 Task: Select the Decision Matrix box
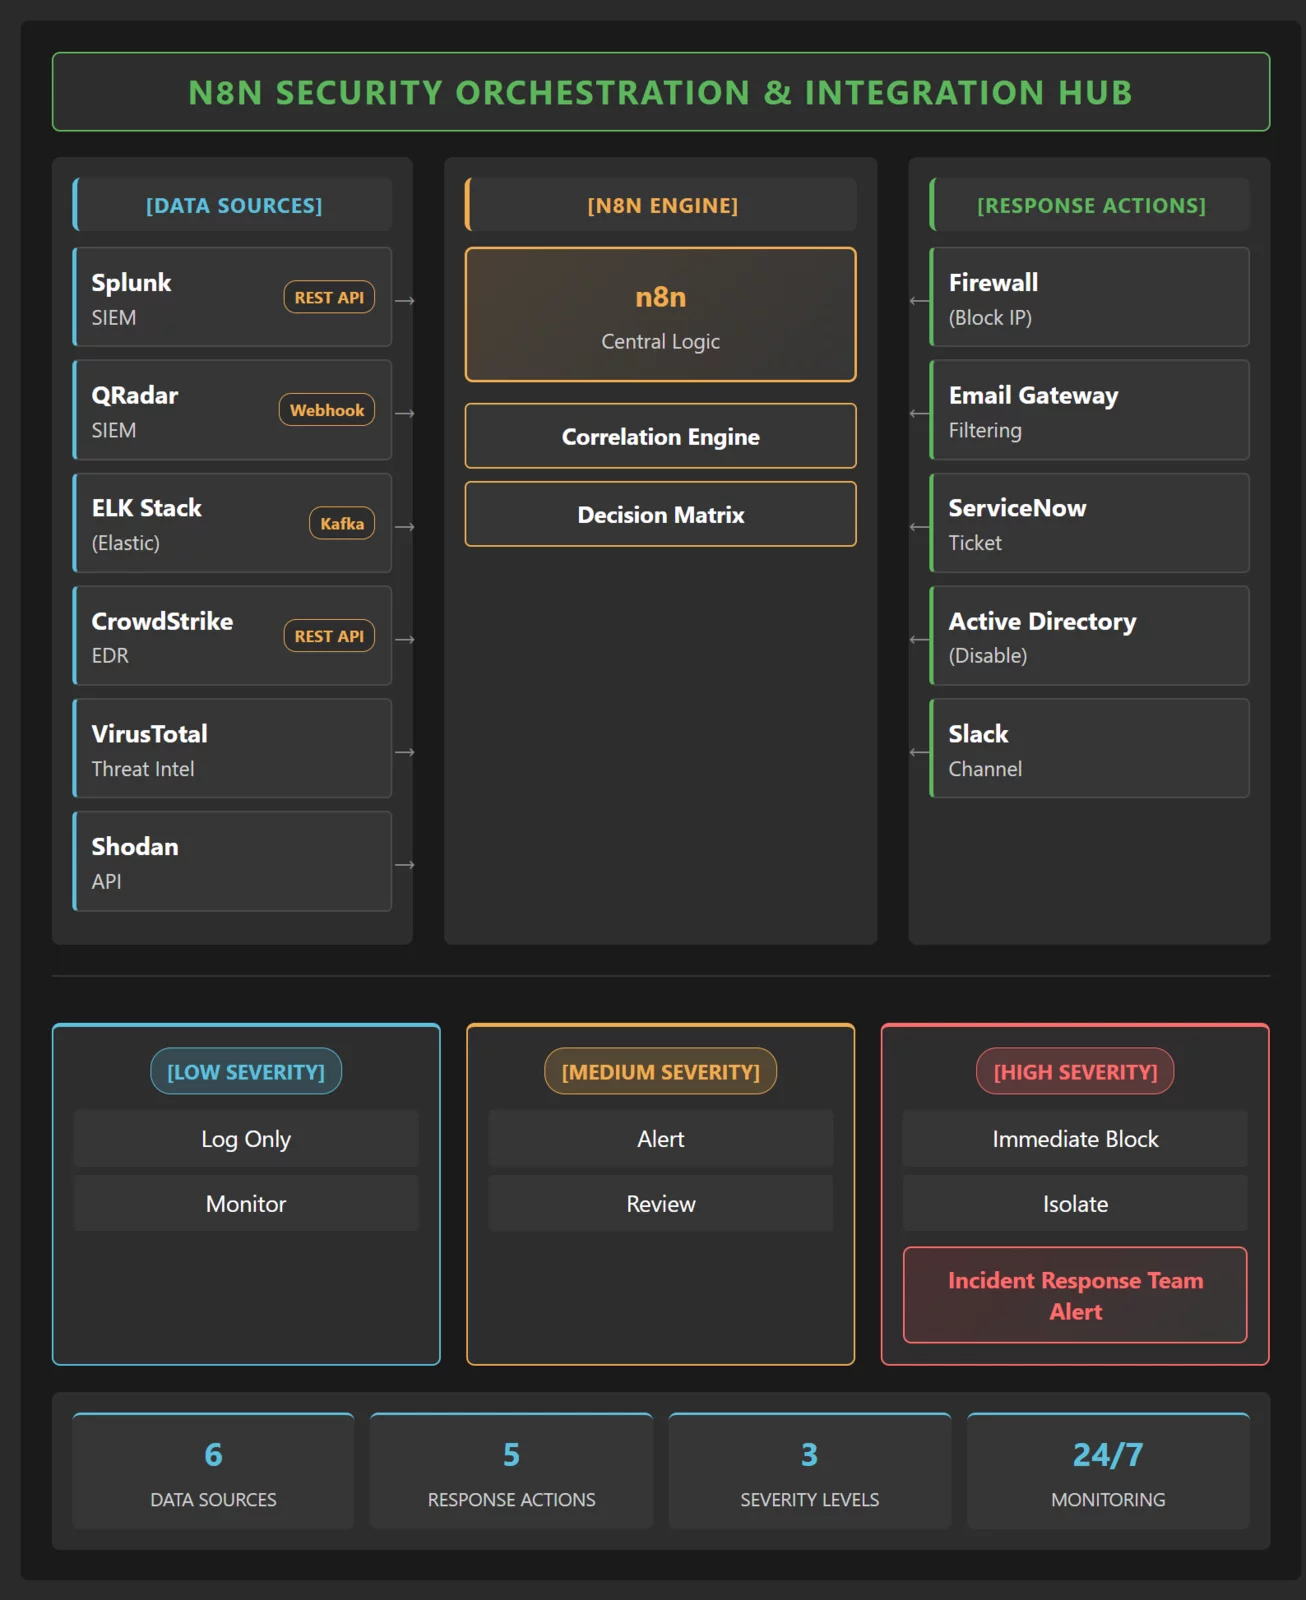(661, 514)
